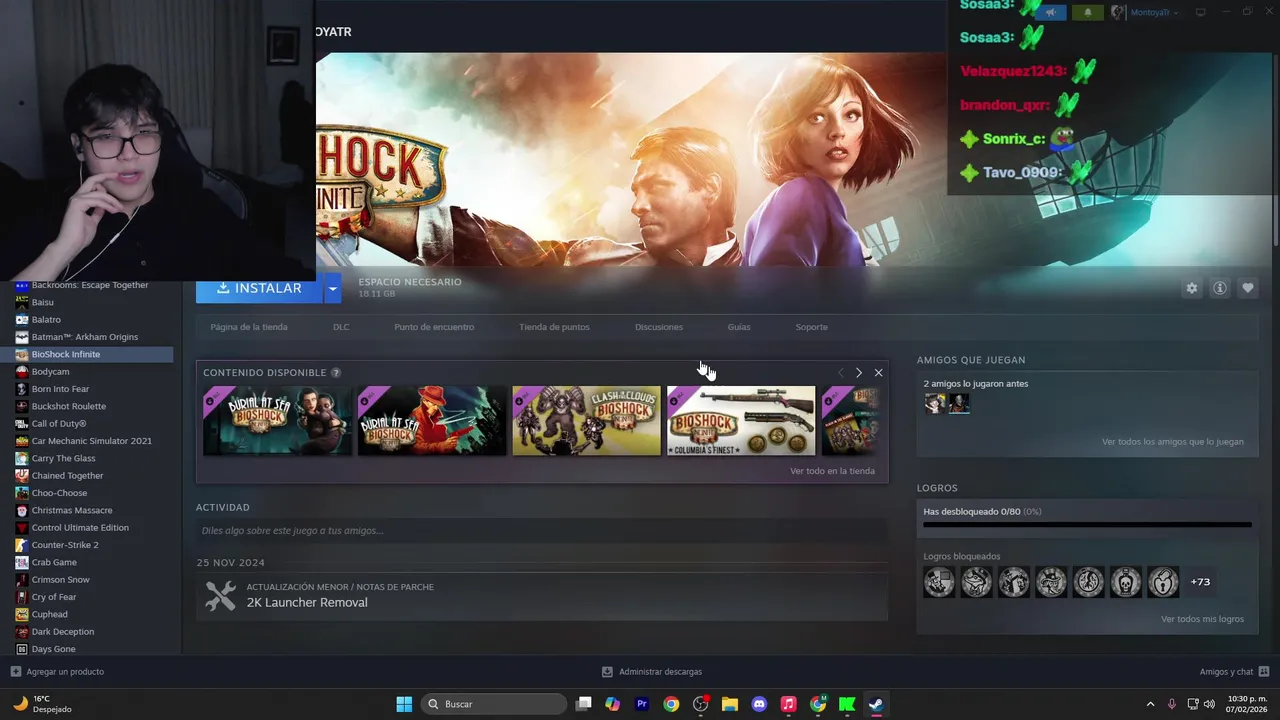Image resolution: width=1280 pixels, height=720 pixels.
Task: Click the game info circle icon
Action: tap(1219, 288)
